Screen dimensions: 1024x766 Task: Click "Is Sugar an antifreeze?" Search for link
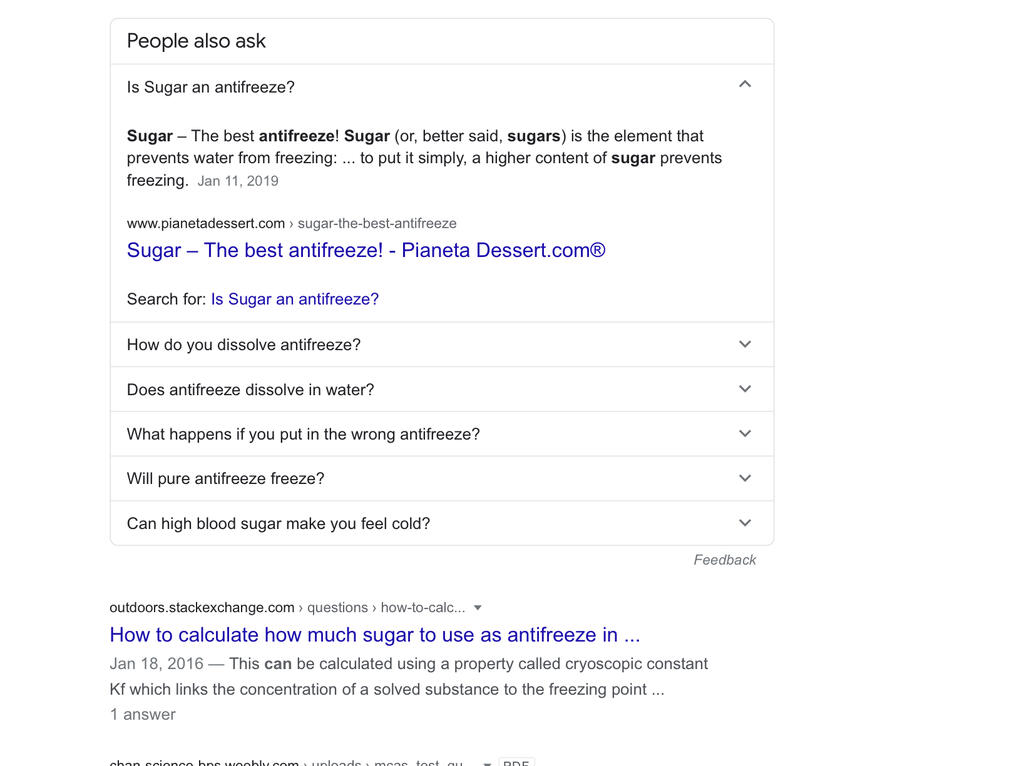point(294,299)
